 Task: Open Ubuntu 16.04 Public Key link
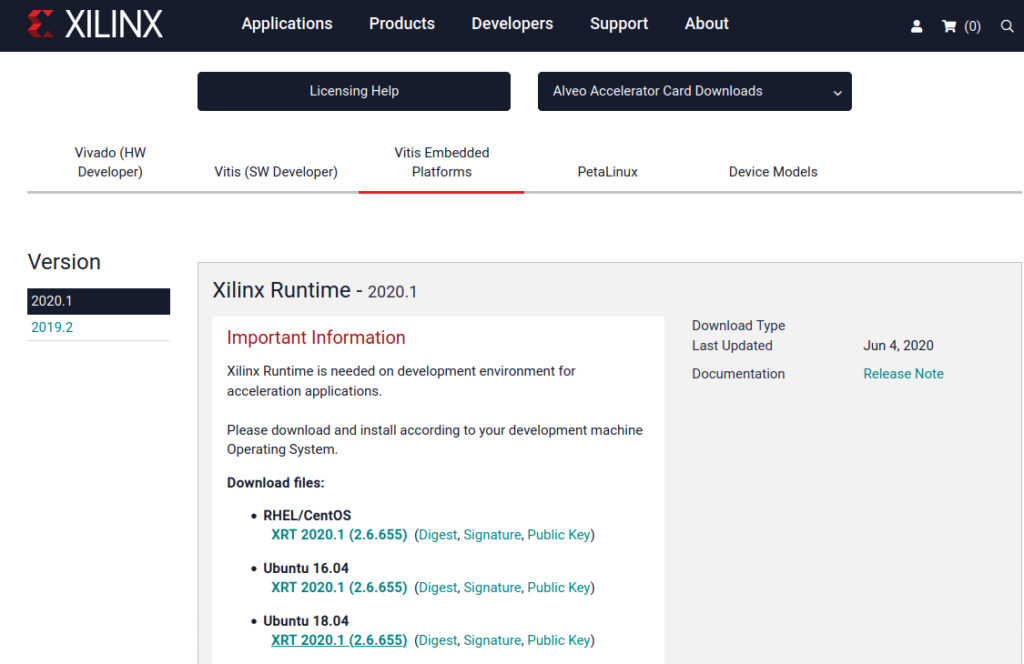(558, 588)
